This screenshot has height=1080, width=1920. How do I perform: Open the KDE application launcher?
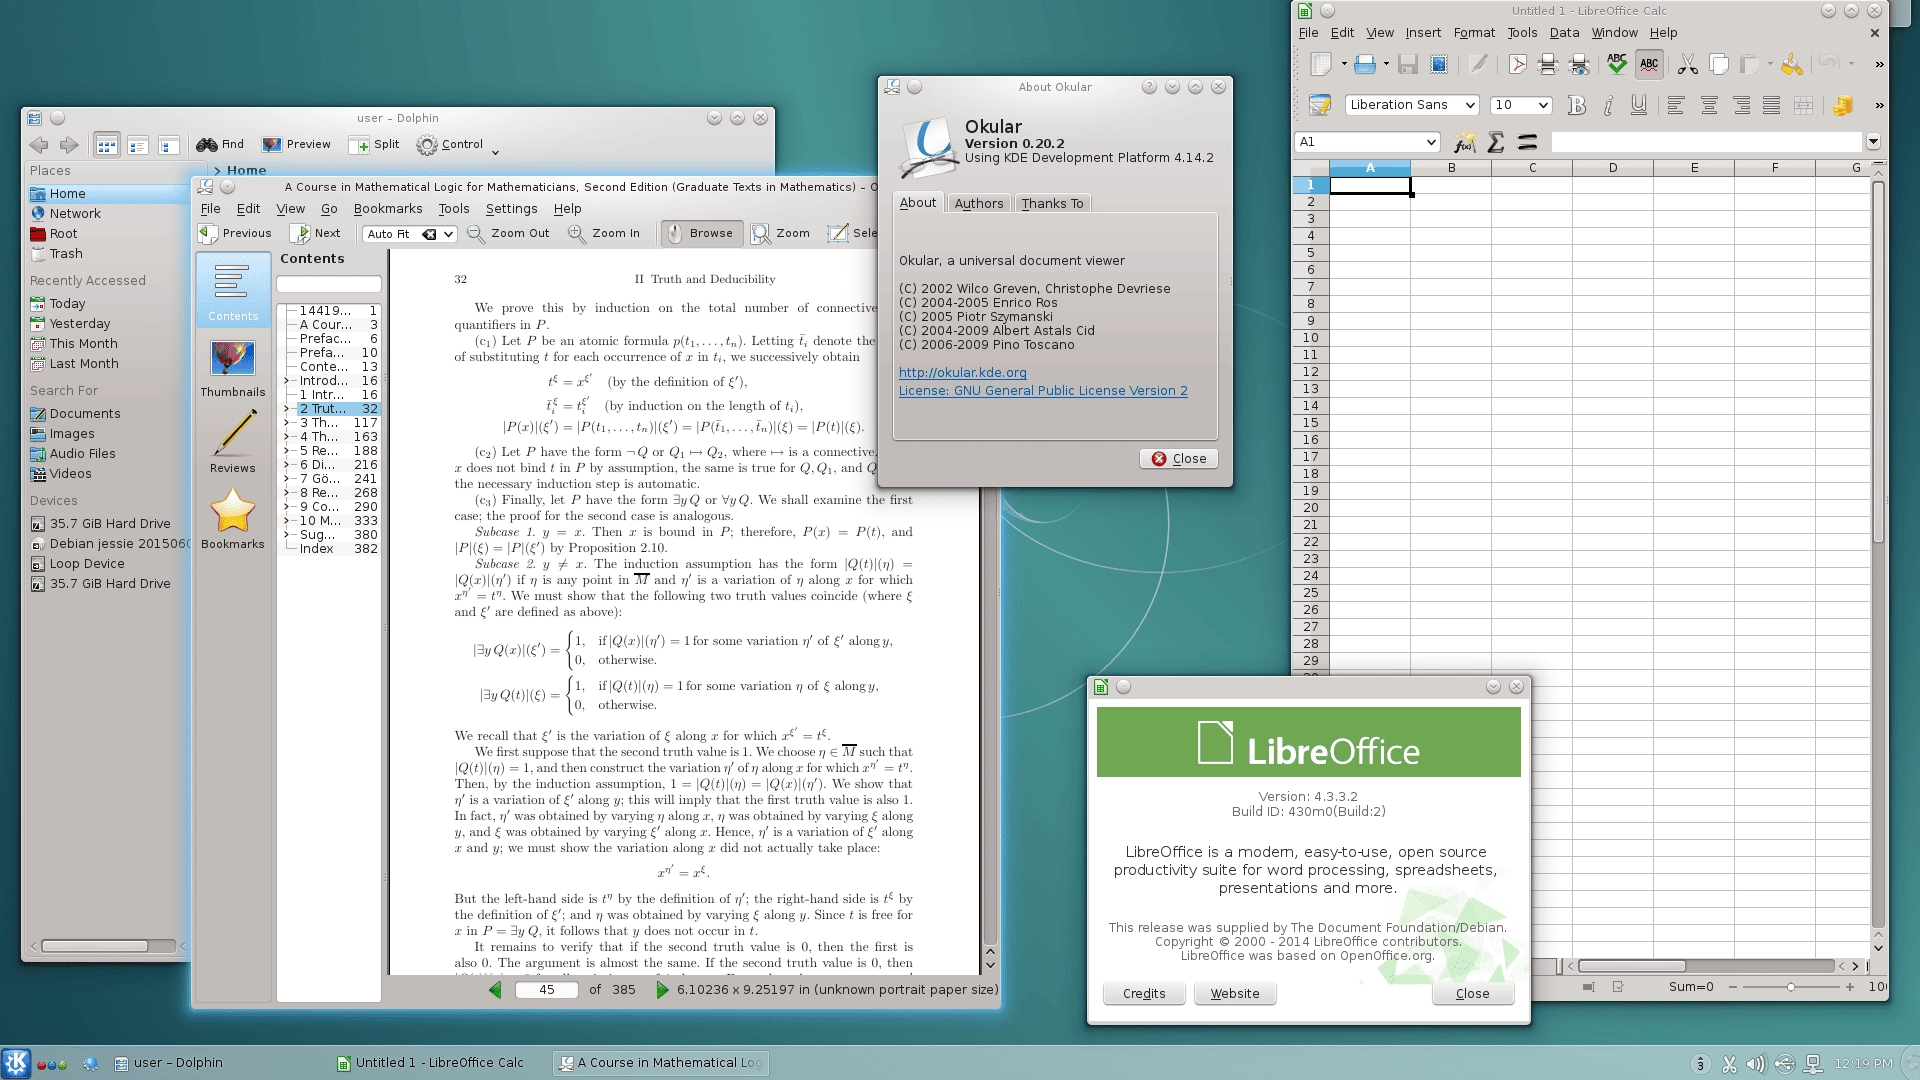pos(16,1063)
